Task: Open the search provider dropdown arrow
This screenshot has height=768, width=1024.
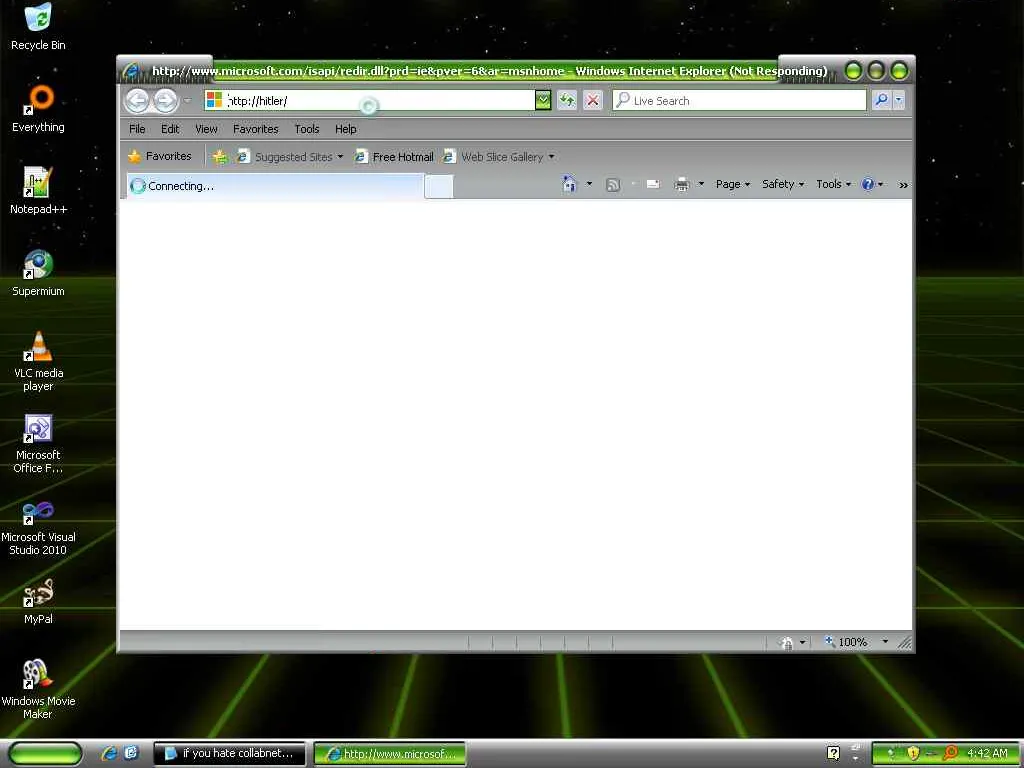Action: (899, 101)
